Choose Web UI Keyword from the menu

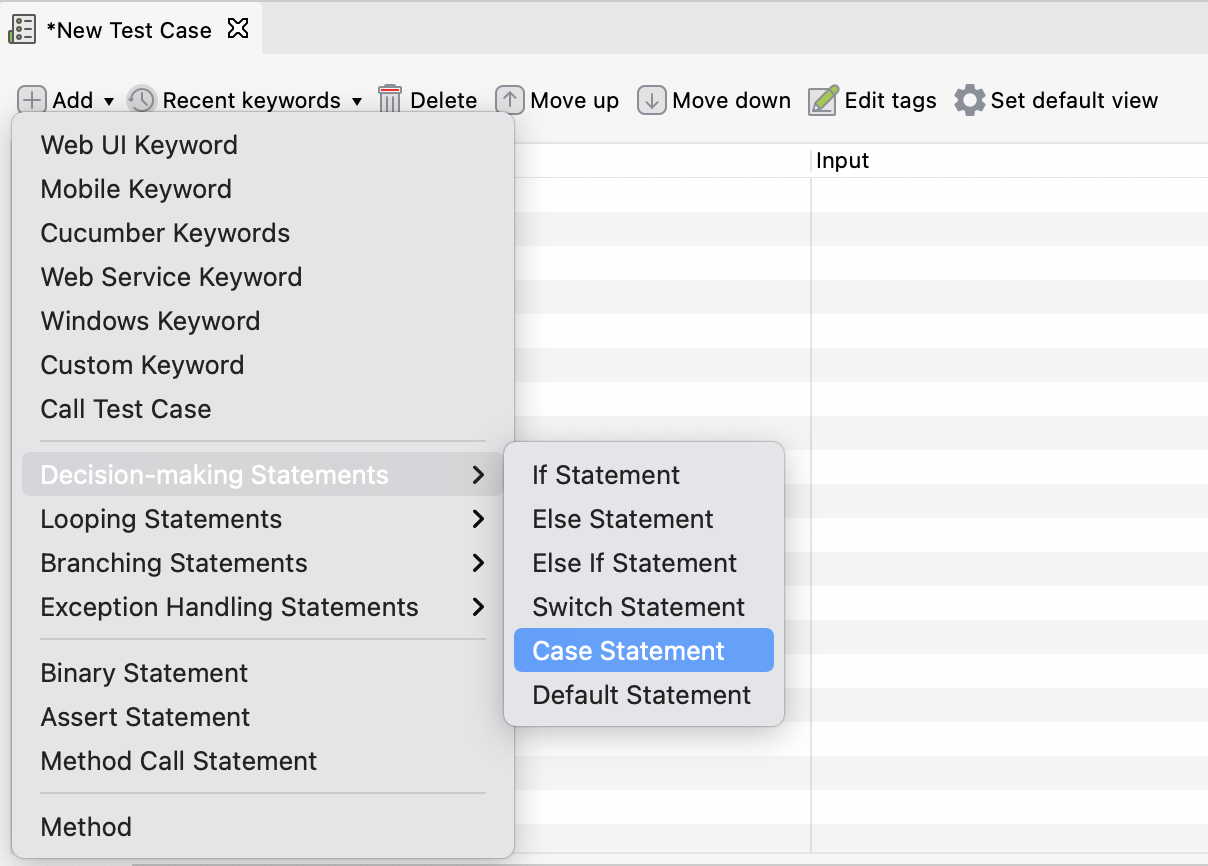tap(139, 145)
